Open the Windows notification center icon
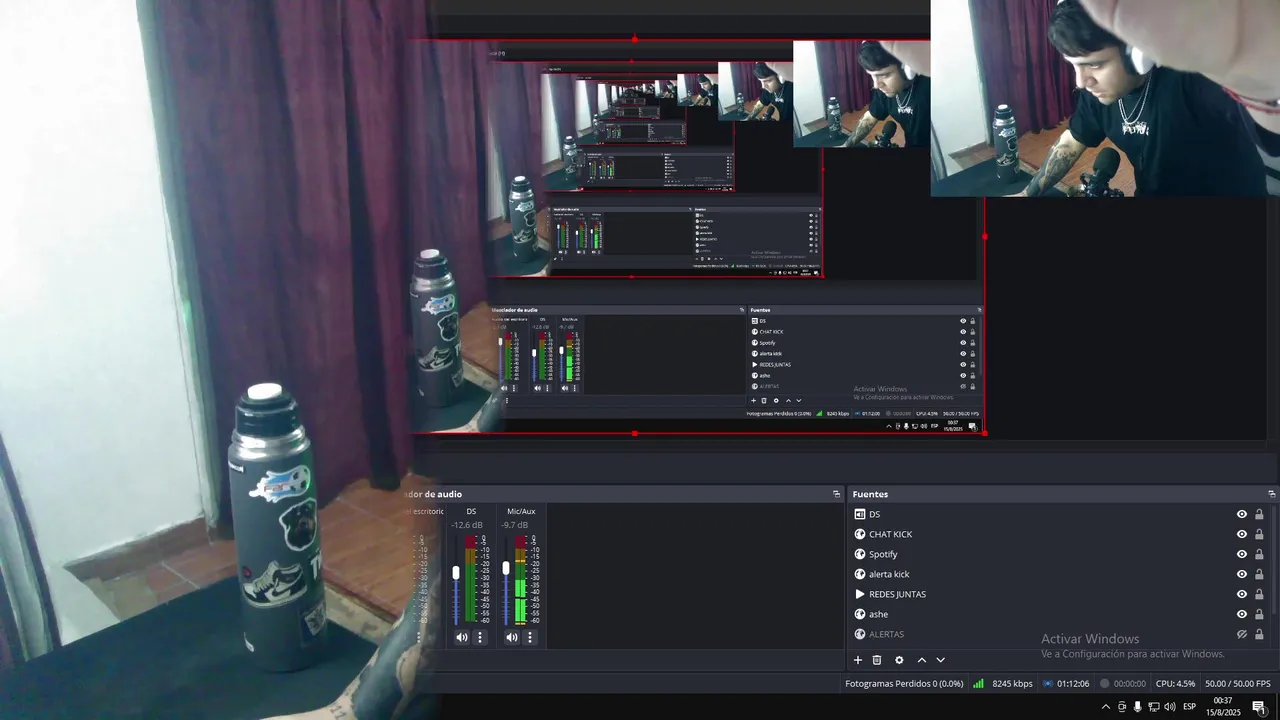Screen dimensions: 1280x720 coord(1259,707)
